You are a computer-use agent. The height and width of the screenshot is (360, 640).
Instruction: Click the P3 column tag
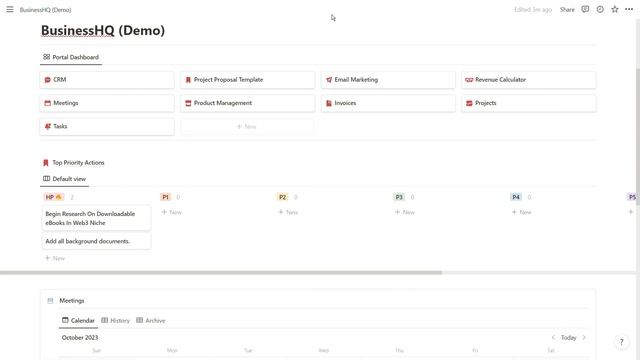pyautogui.click(x=399, y=197)
